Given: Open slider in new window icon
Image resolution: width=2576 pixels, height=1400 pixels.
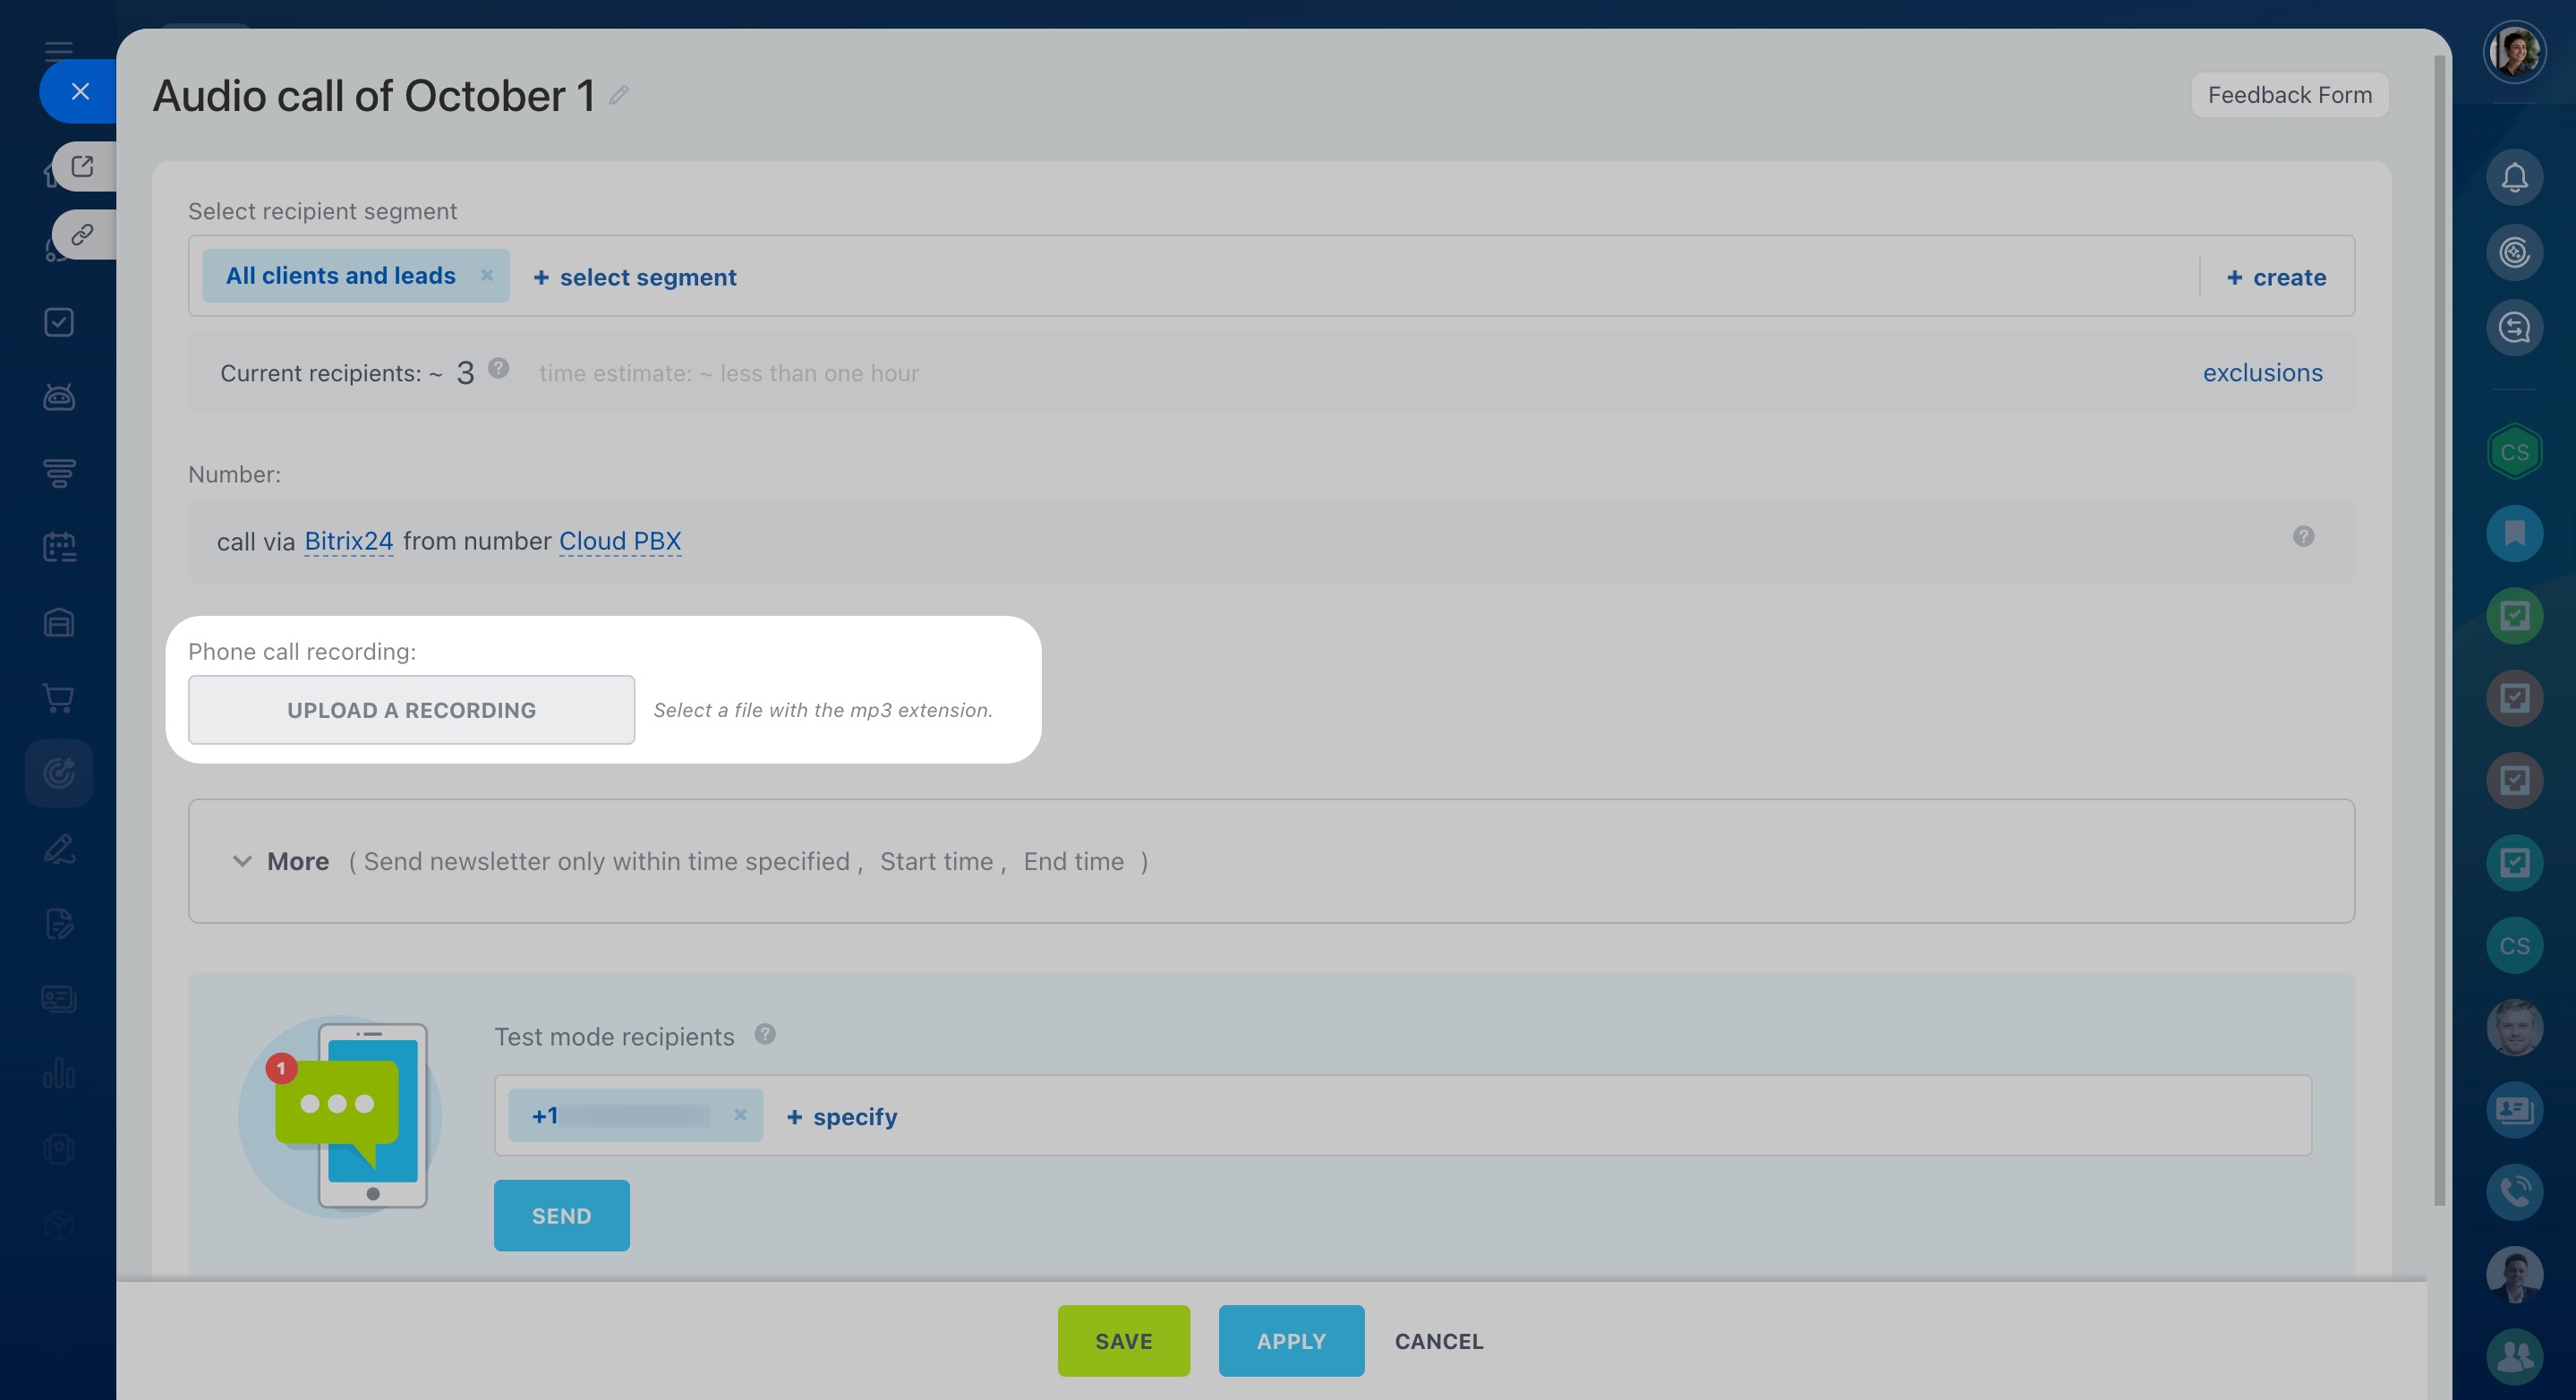Looking at the screenshot, I should pos(82,166).
